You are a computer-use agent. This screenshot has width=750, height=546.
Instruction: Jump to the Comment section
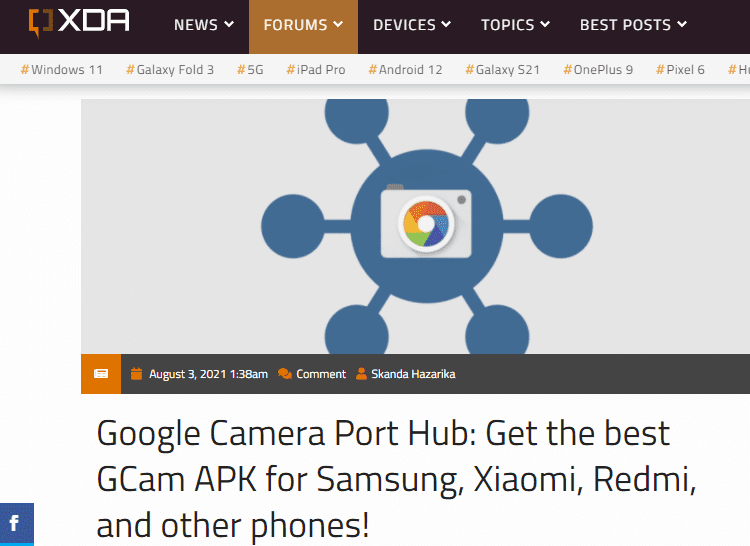pyautogui.click(x=321, y=374)
